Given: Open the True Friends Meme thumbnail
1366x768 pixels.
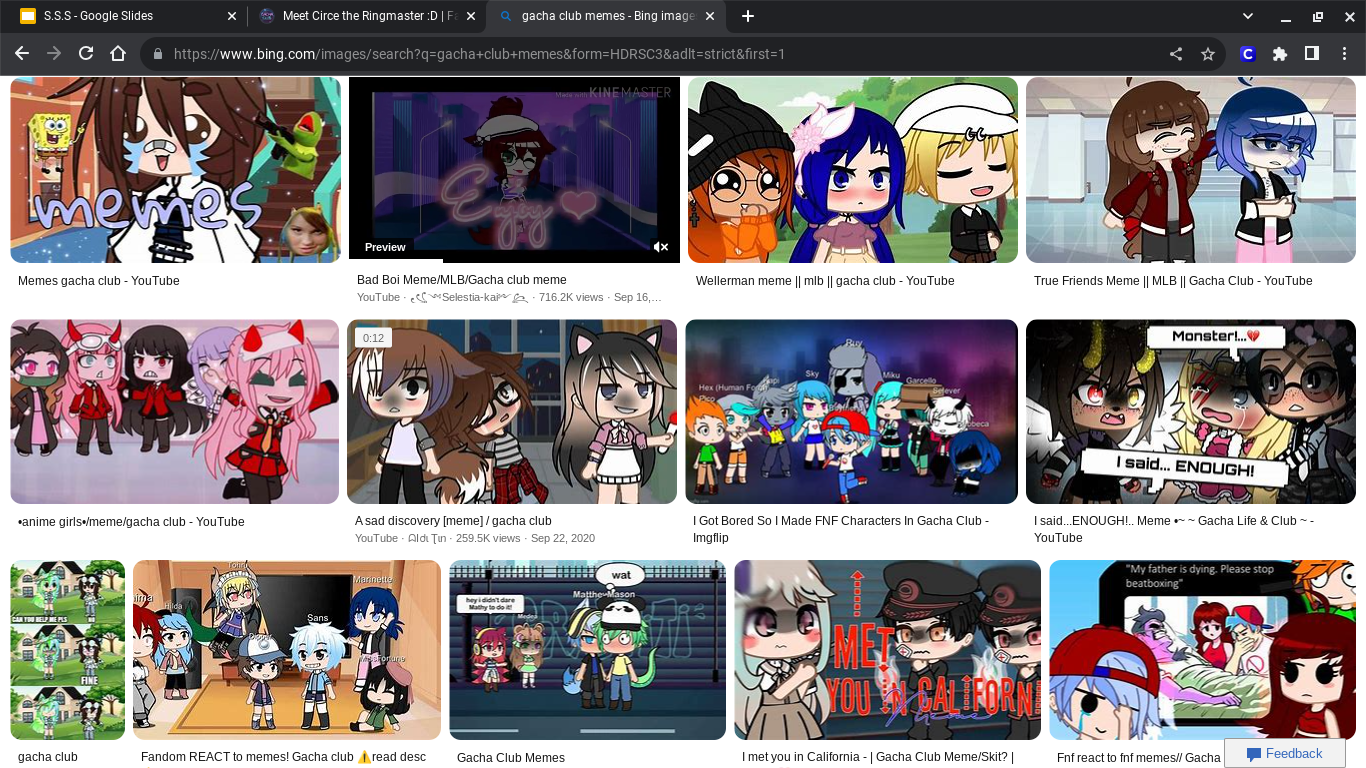Looking at the screenshot, I should pos(1191,170).
